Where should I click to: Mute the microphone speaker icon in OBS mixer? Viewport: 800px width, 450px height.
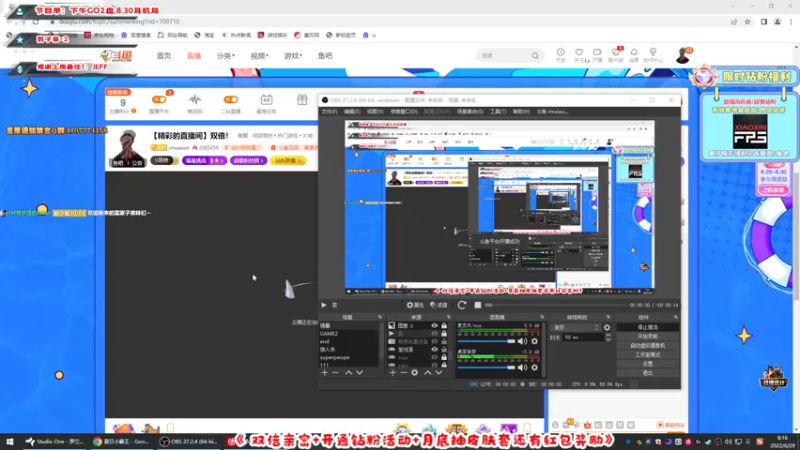point(522,341)
